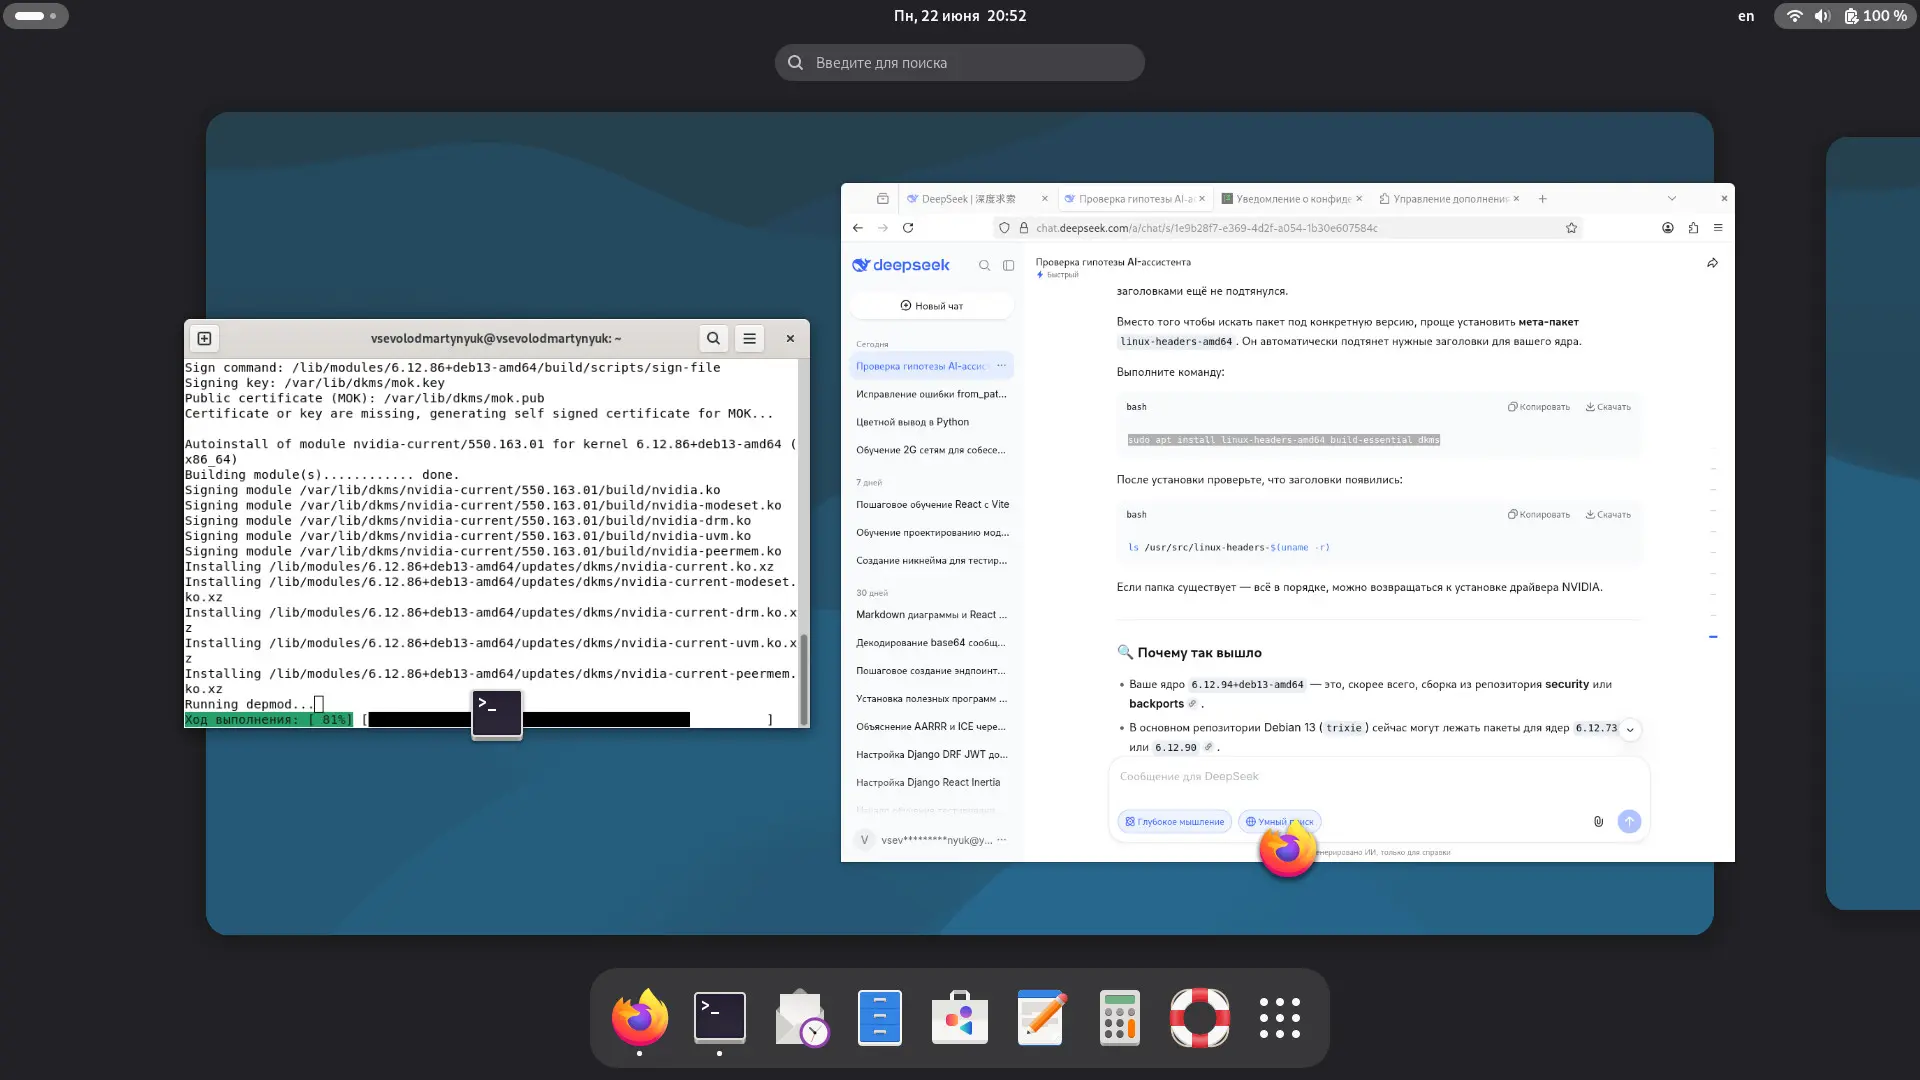Open the Calculator from dock
The image size is (1920, 1080).
(1120, 1018)
